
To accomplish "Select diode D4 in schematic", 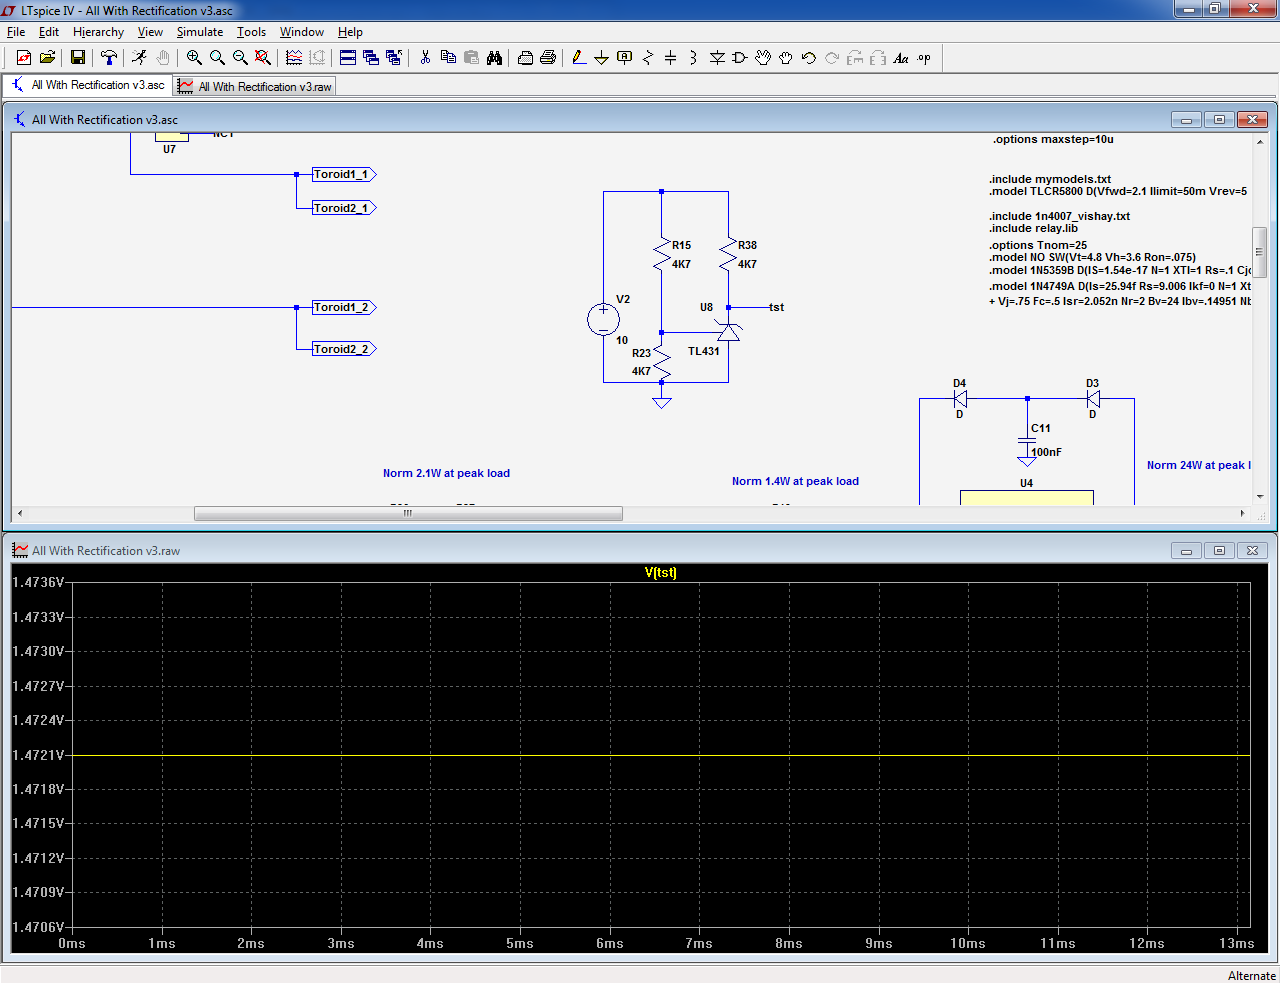I will point(960,398).
